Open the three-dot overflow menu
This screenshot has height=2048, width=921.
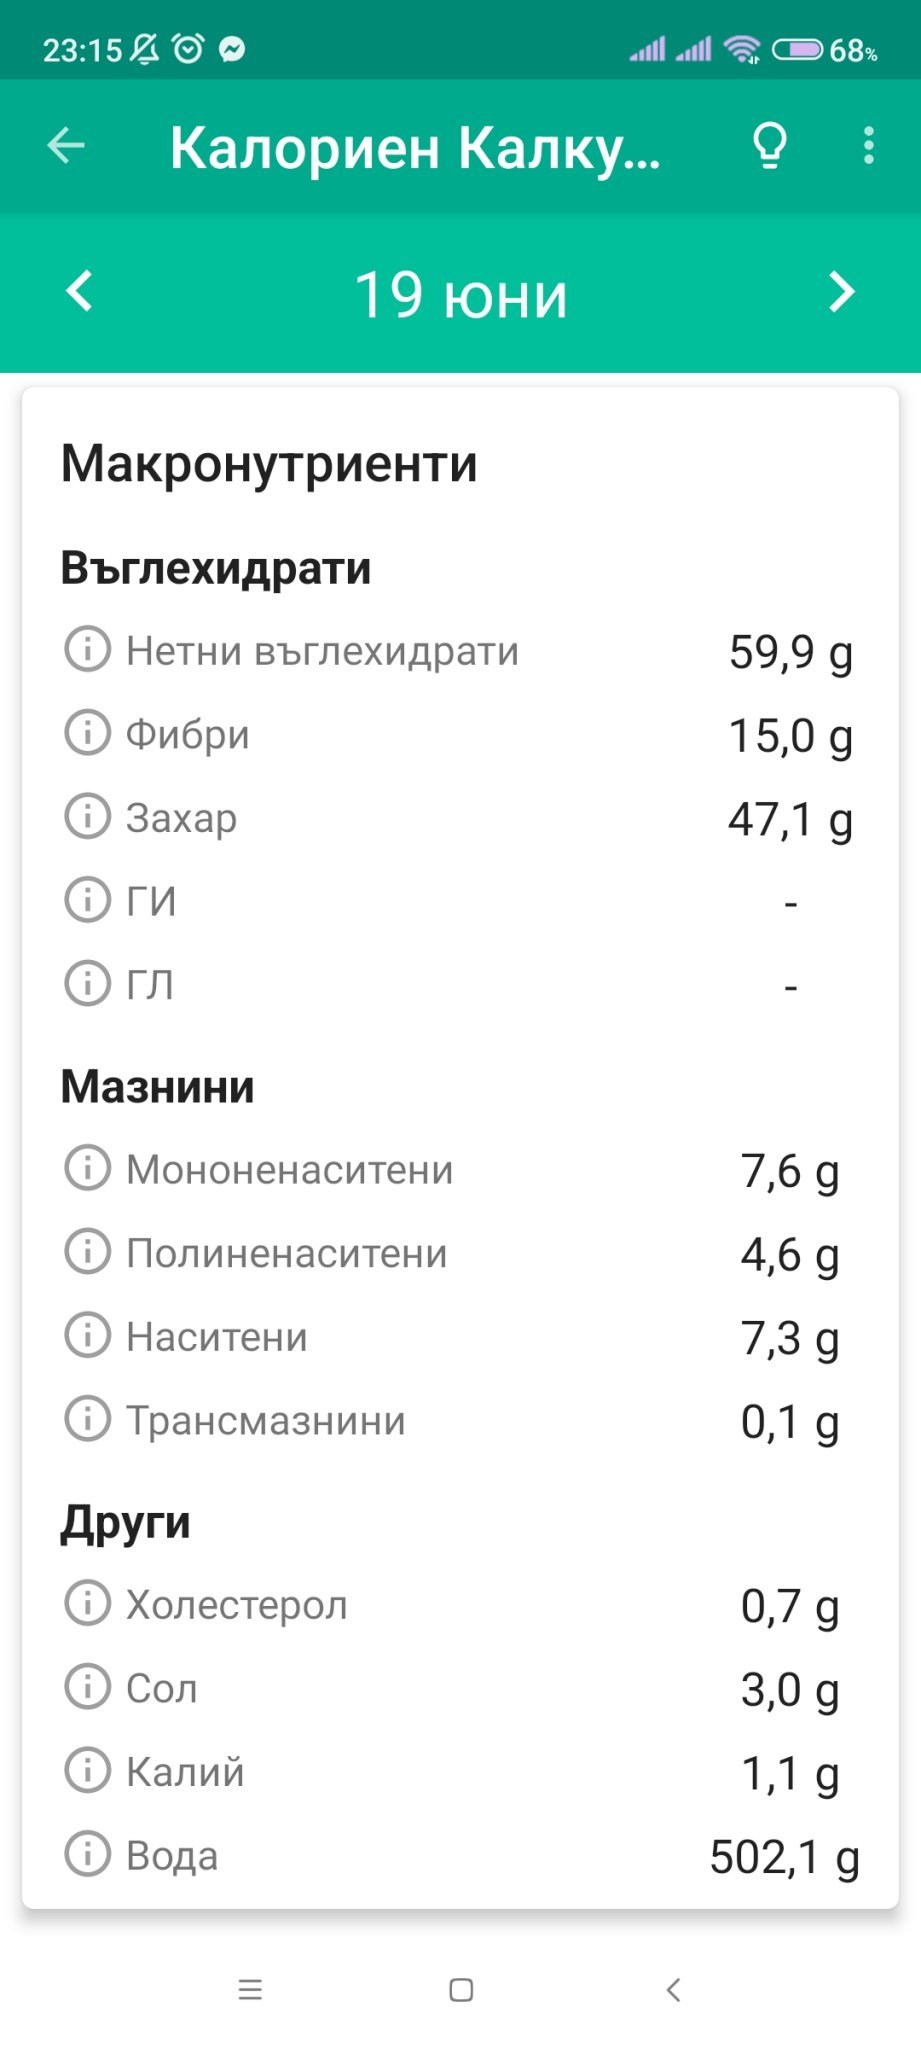point(868,146)
